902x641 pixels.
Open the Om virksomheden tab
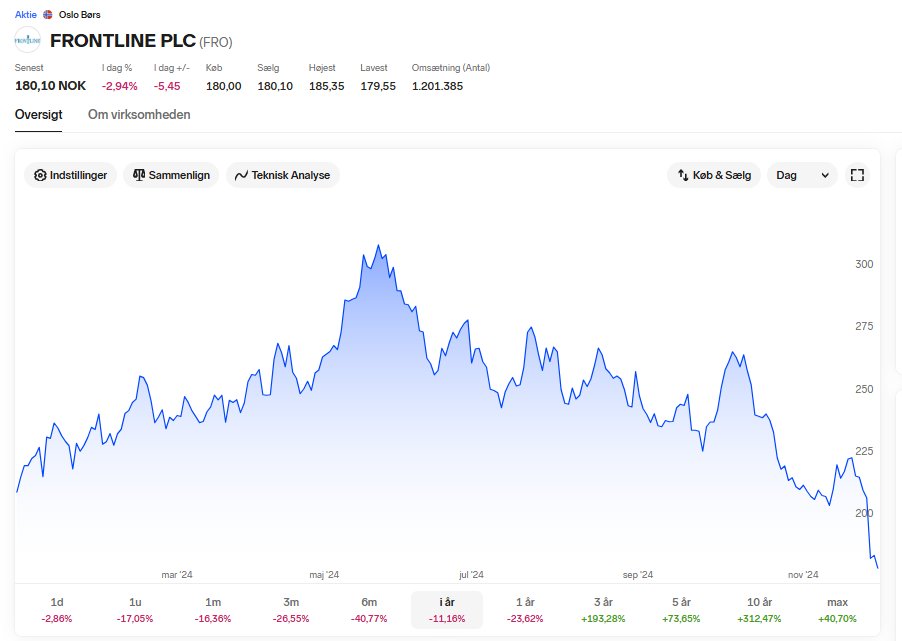coord(139,115)
